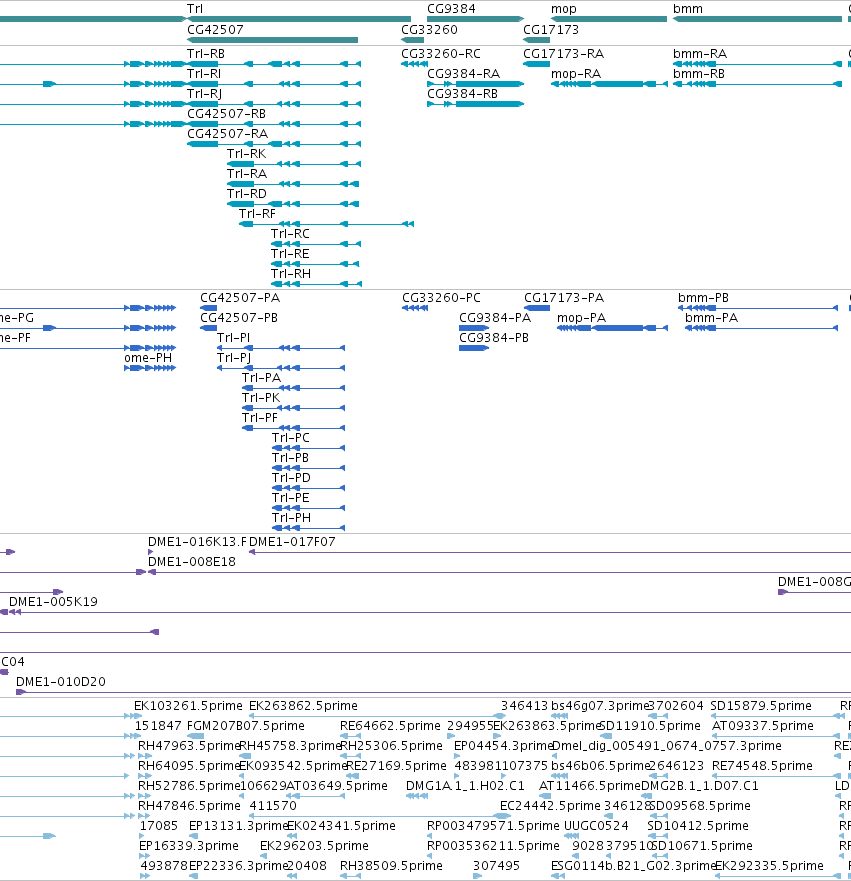Click the RE74548.5prime EST label

(x=762, y=766)
